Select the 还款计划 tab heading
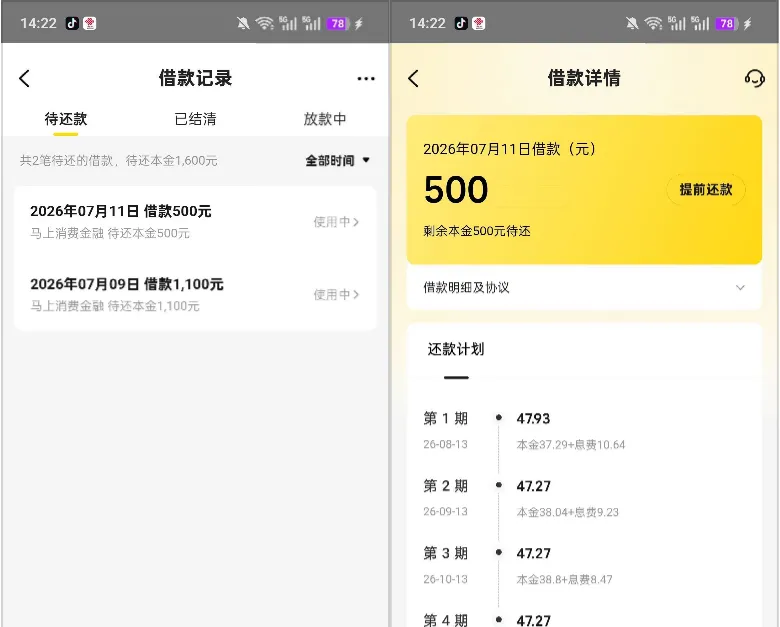The height and width of the screenshot is (627, 780). point(456,349)
